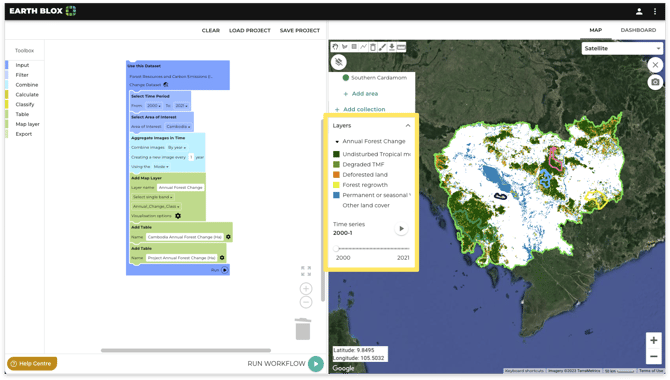
Task: Zoom out on the map
Action: pos(654,356)
